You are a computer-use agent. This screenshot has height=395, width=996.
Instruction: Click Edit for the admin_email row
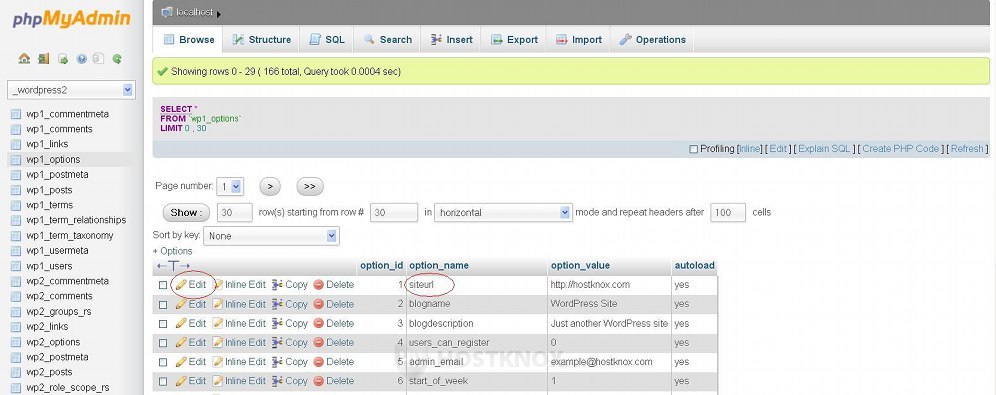coord(191,361)
